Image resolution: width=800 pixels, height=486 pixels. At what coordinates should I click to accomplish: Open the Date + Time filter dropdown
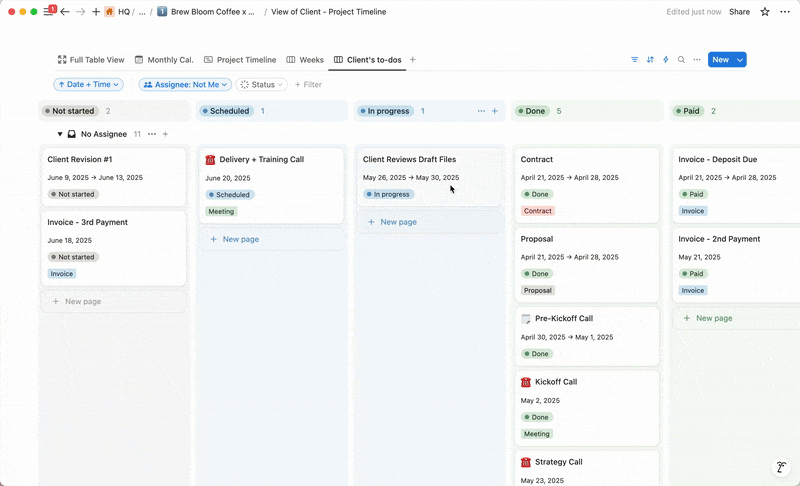89,85
